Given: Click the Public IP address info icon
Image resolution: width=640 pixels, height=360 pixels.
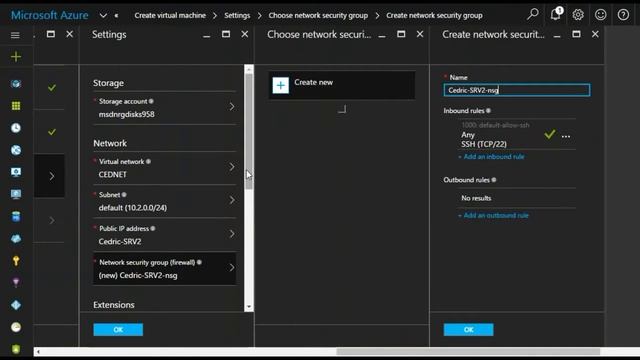Looking at the screenshot, I should 153,229.
